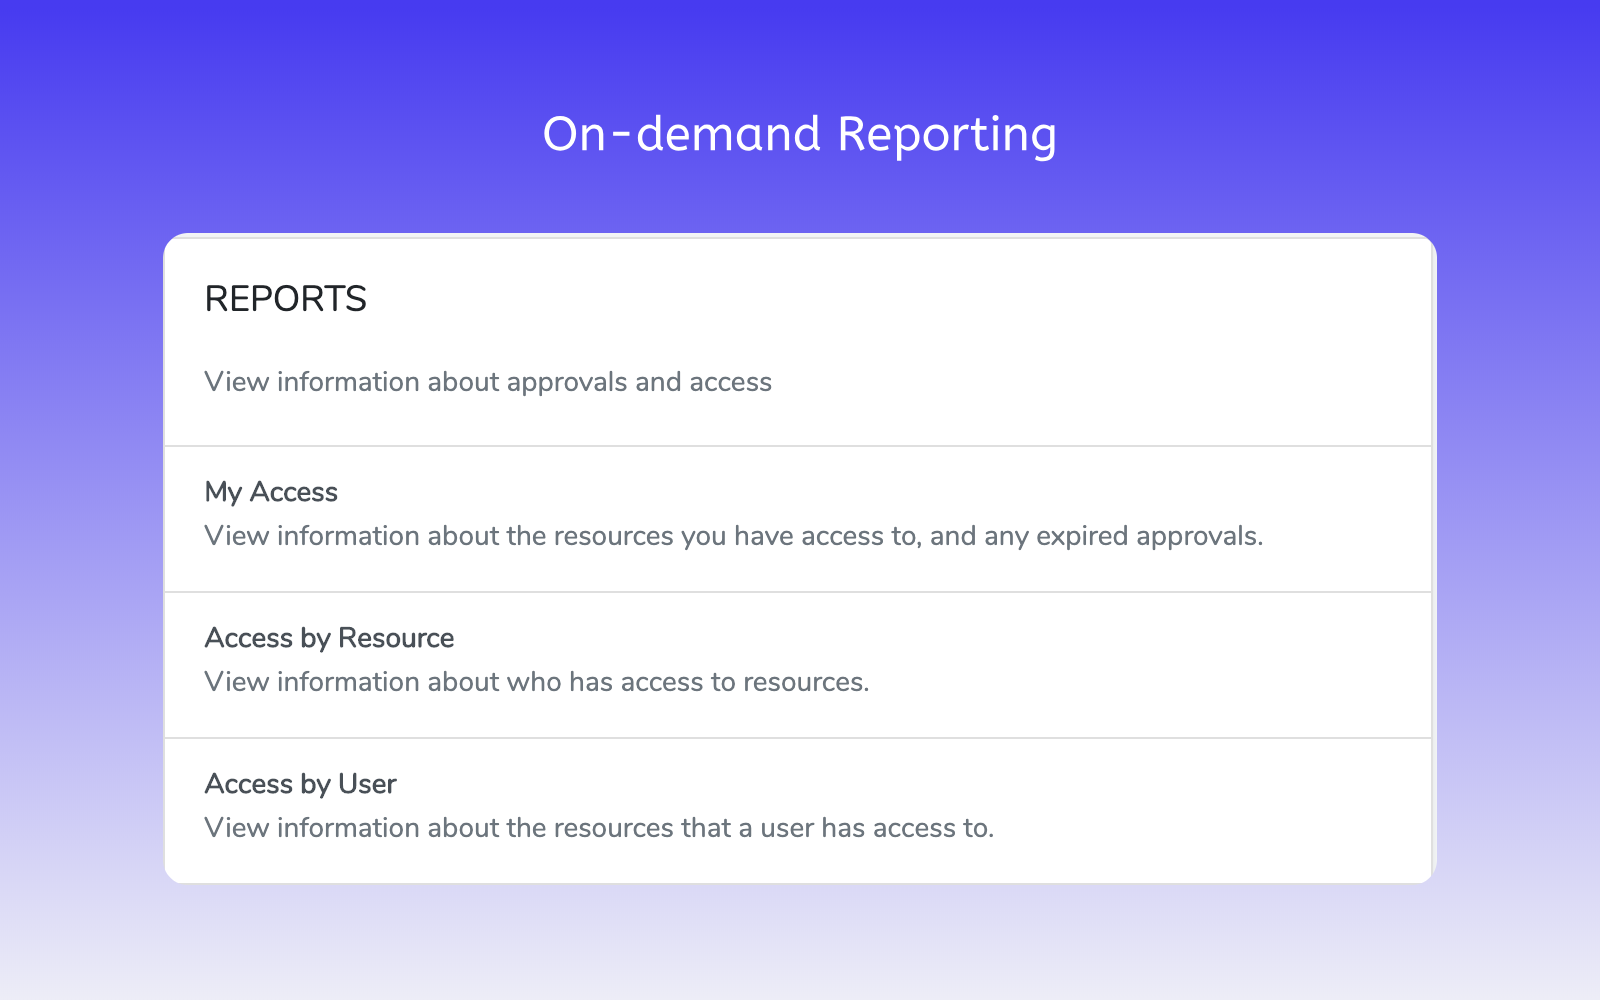
Task: Click 'View information about approvals and access' text
Action: (x=488, y=382)
